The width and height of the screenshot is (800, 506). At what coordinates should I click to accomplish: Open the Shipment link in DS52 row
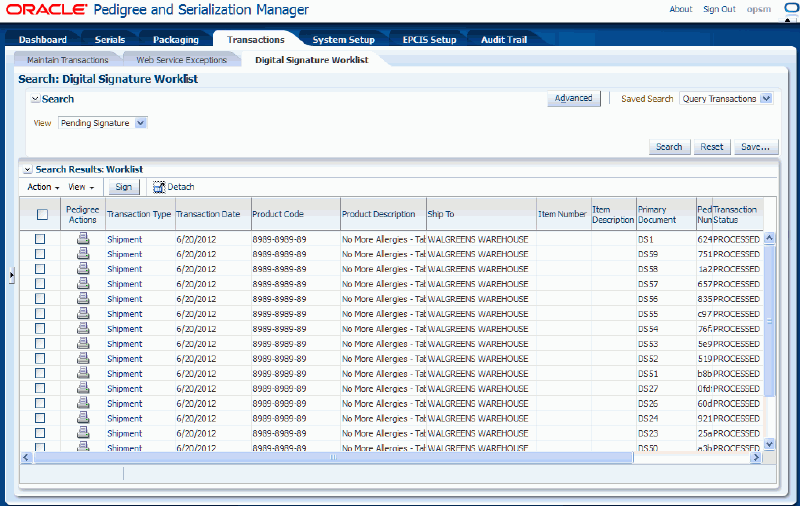[124, 359]
